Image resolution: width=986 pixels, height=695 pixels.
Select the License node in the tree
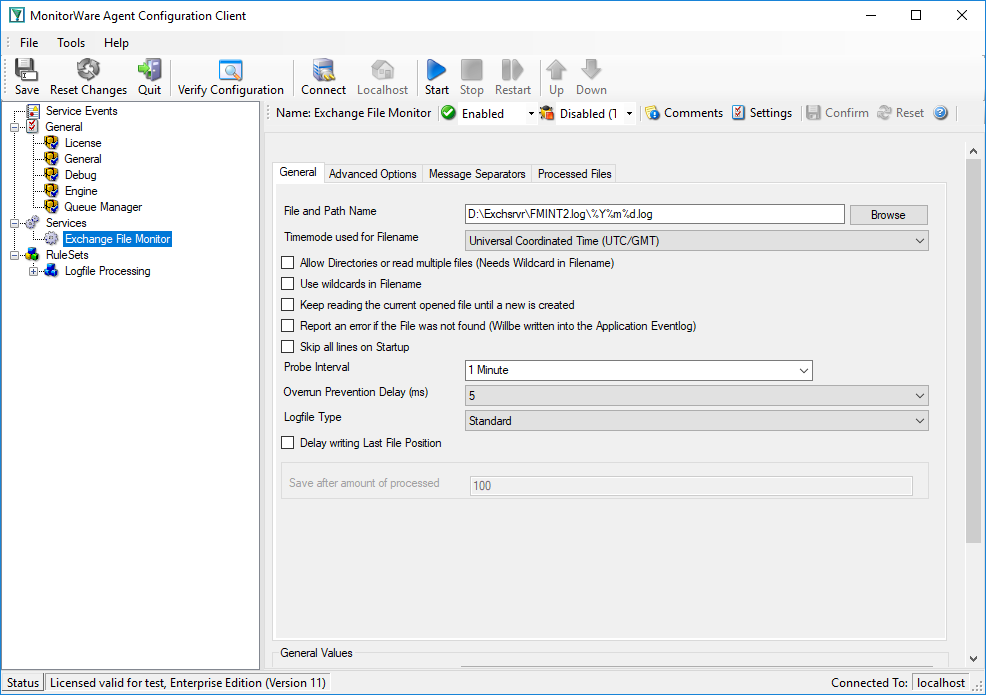pyautogui.click(x=83, y=143)
